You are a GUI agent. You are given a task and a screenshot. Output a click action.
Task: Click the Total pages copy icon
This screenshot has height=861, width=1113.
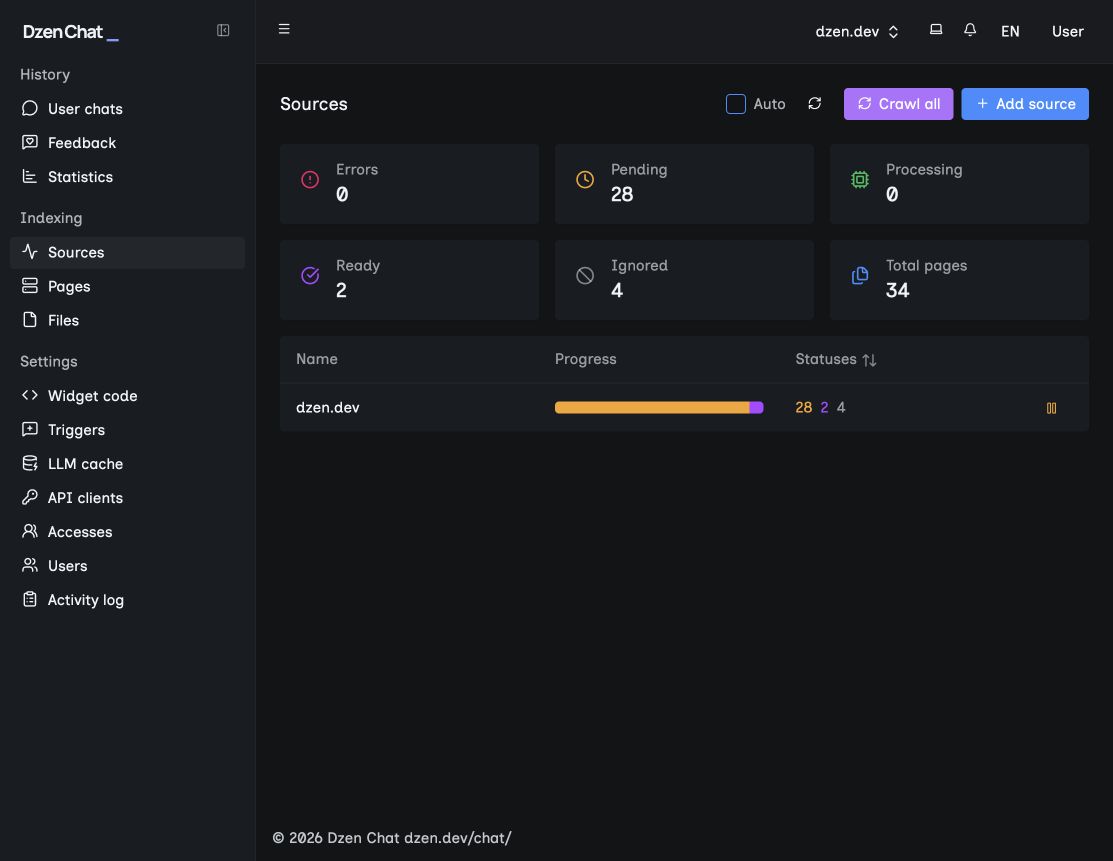point(860,275)
